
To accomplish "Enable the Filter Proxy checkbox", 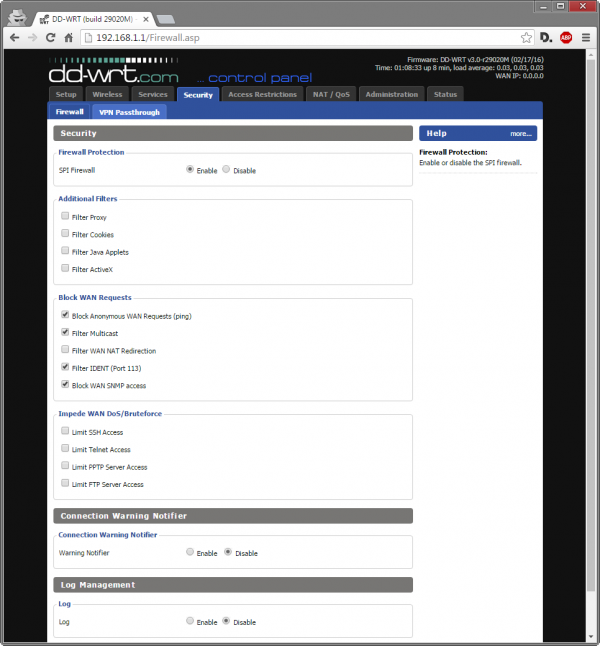I will point(65,216).
